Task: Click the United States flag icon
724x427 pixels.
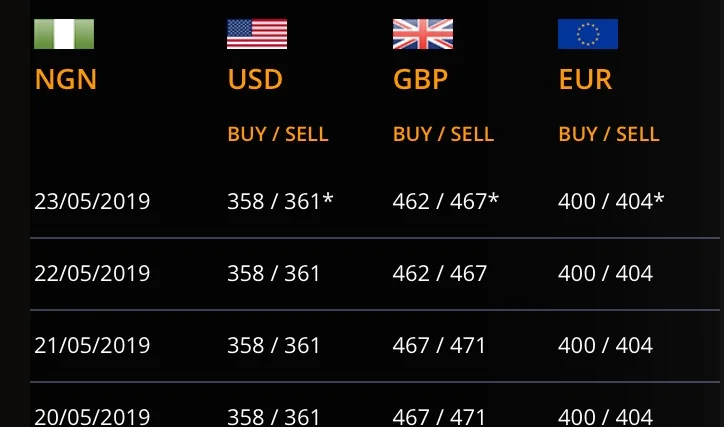Action: pyautogui.click(x=257, y=34)
